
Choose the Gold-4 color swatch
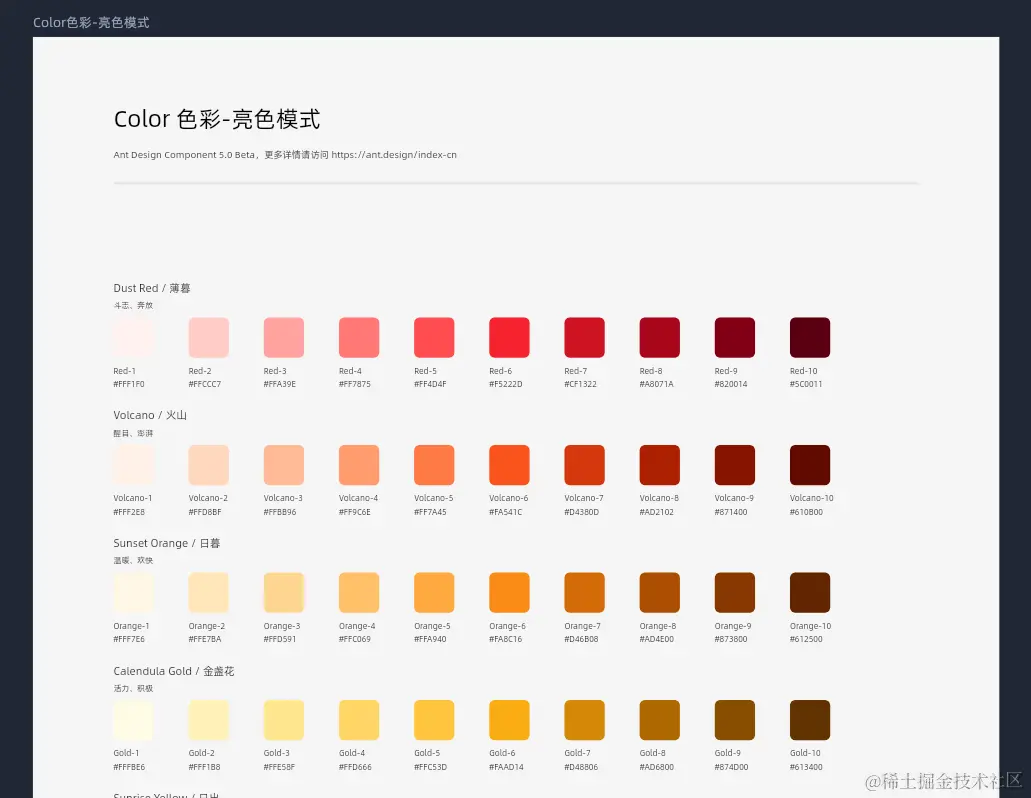pyautogui.click(x=359, y=720)
